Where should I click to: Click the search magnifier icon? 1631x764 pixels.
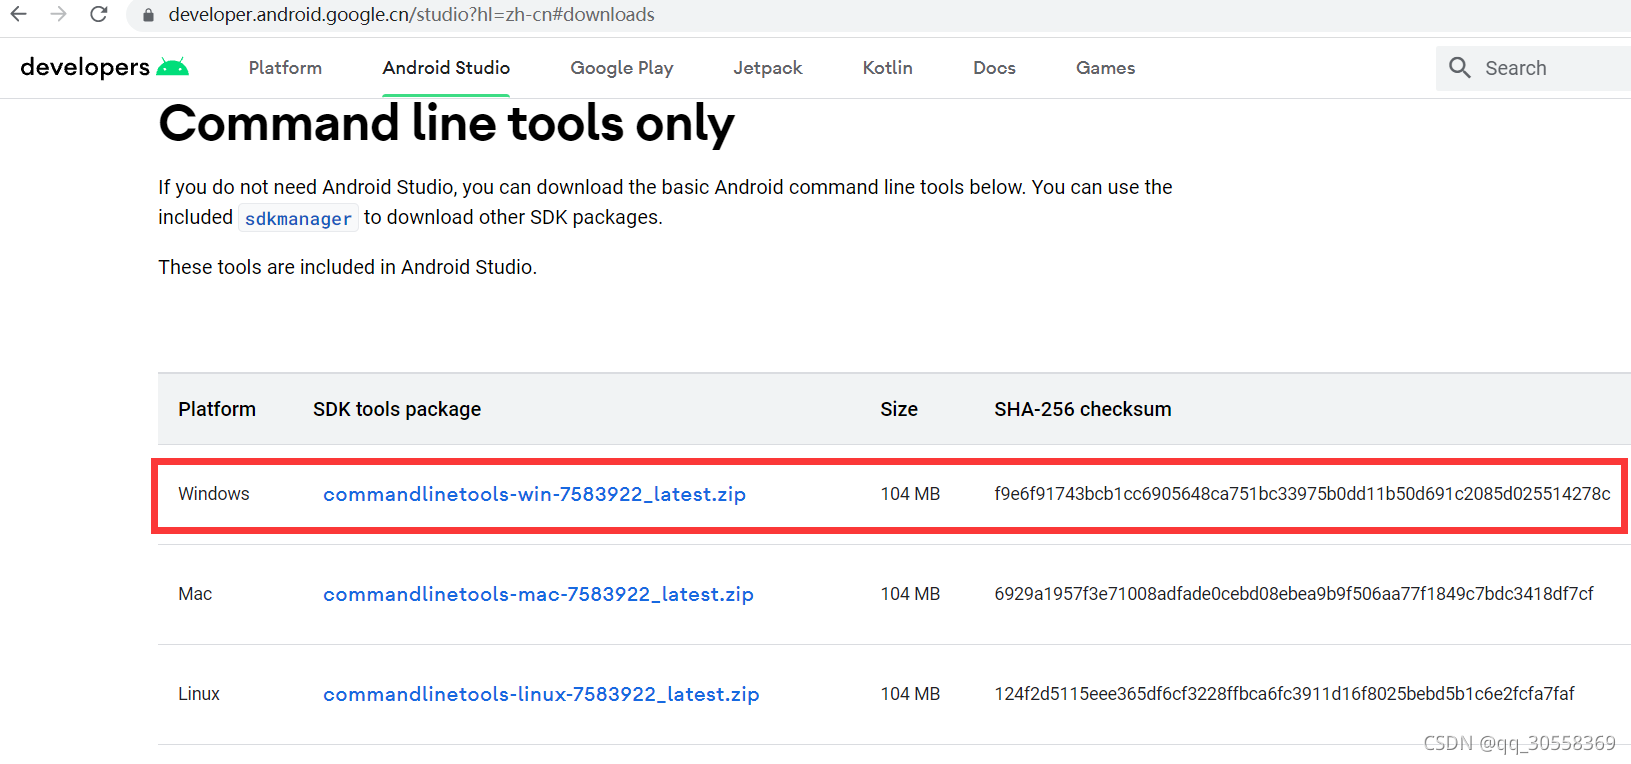coord(1460,68)
